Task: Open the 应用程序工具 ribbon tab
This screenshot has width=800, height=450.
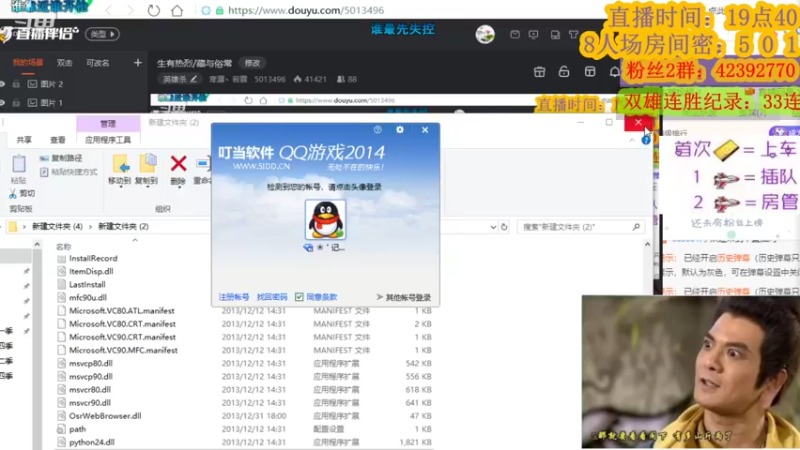Action: pyautogui.click(x=108, y=140)
